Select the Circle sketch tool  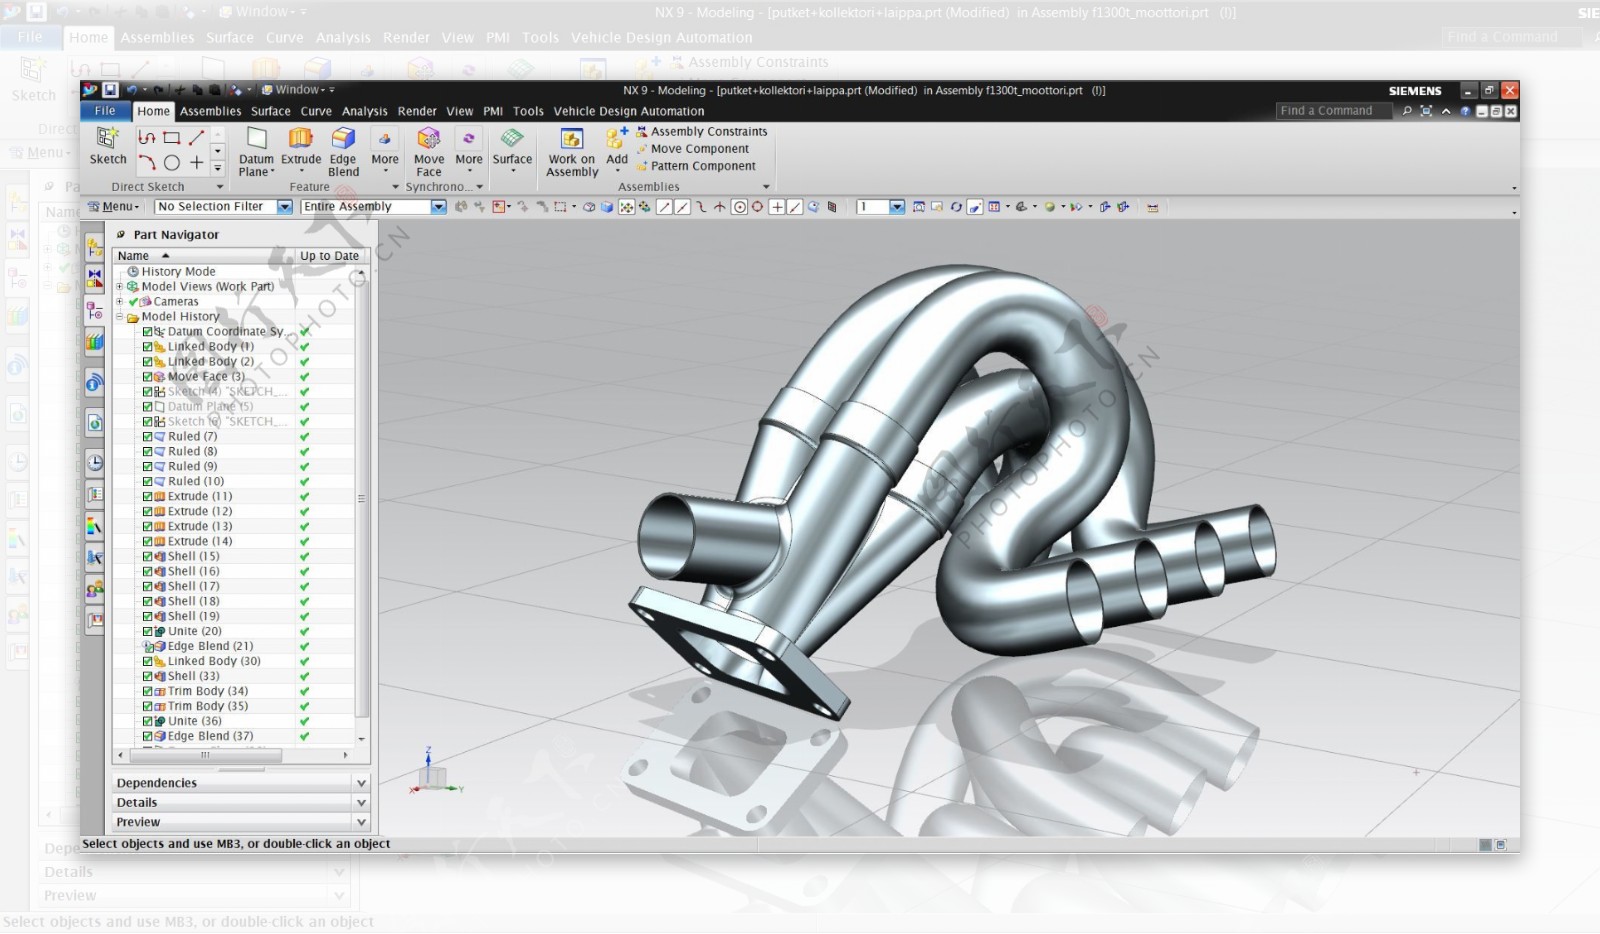click(172, 162)
